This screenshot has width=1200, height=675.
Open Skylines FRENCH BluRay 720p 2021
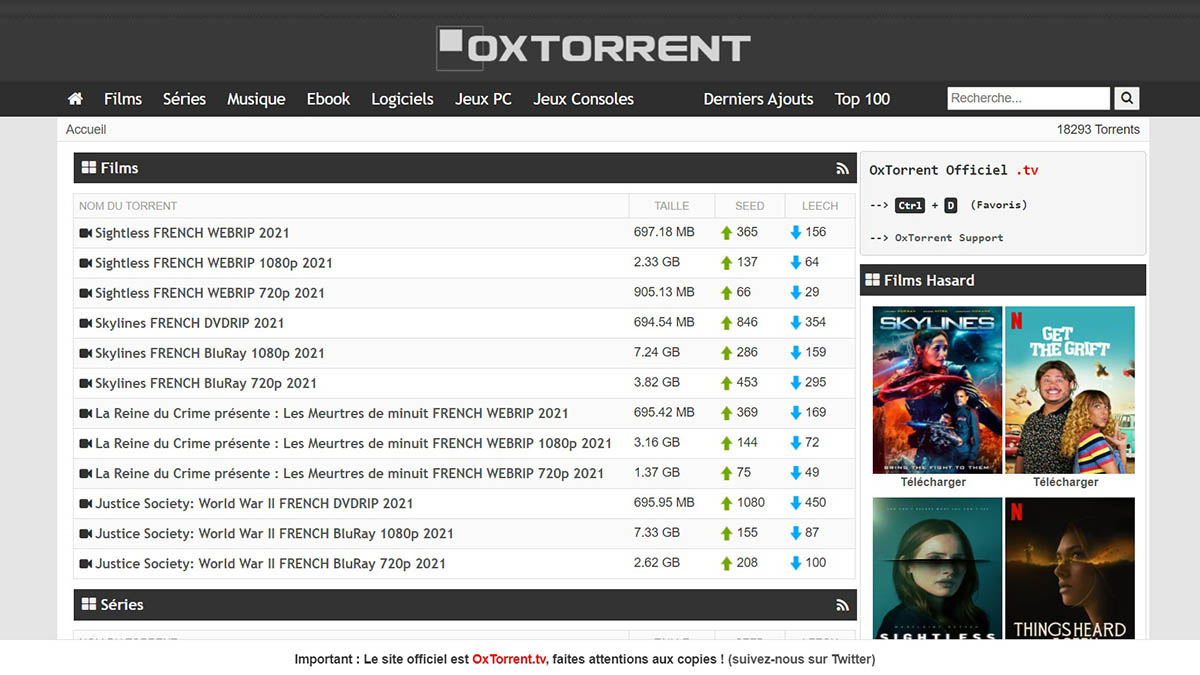[x=206, y=383]
